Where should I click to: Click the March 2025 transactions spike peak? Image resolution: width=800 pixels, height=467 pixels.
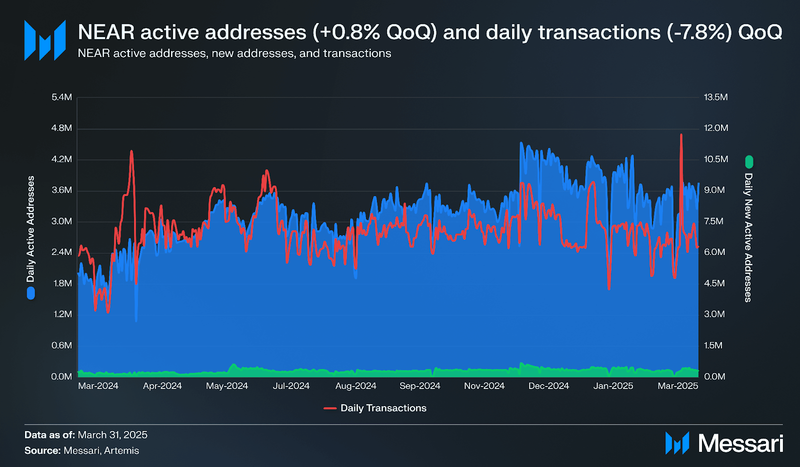pyautogui.click(x=681, y=135)
